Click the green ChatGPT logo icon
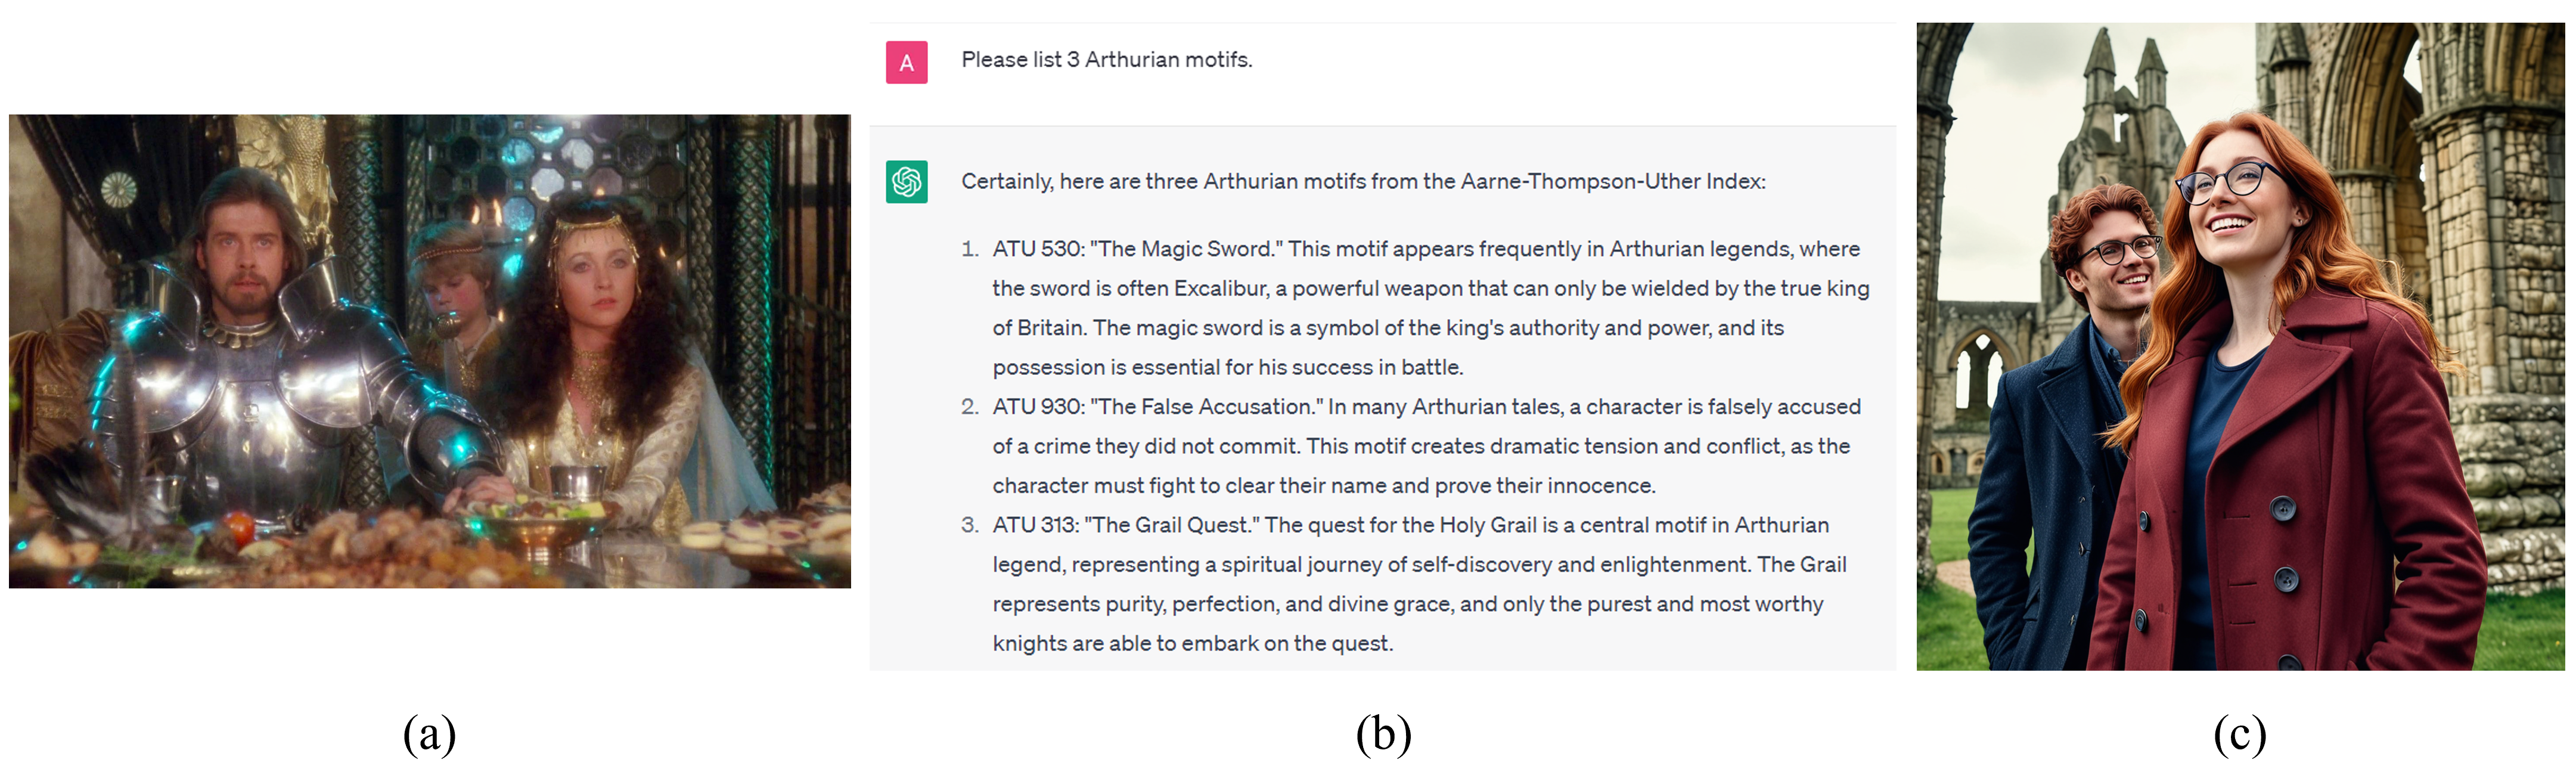 (x=906, y=182)
